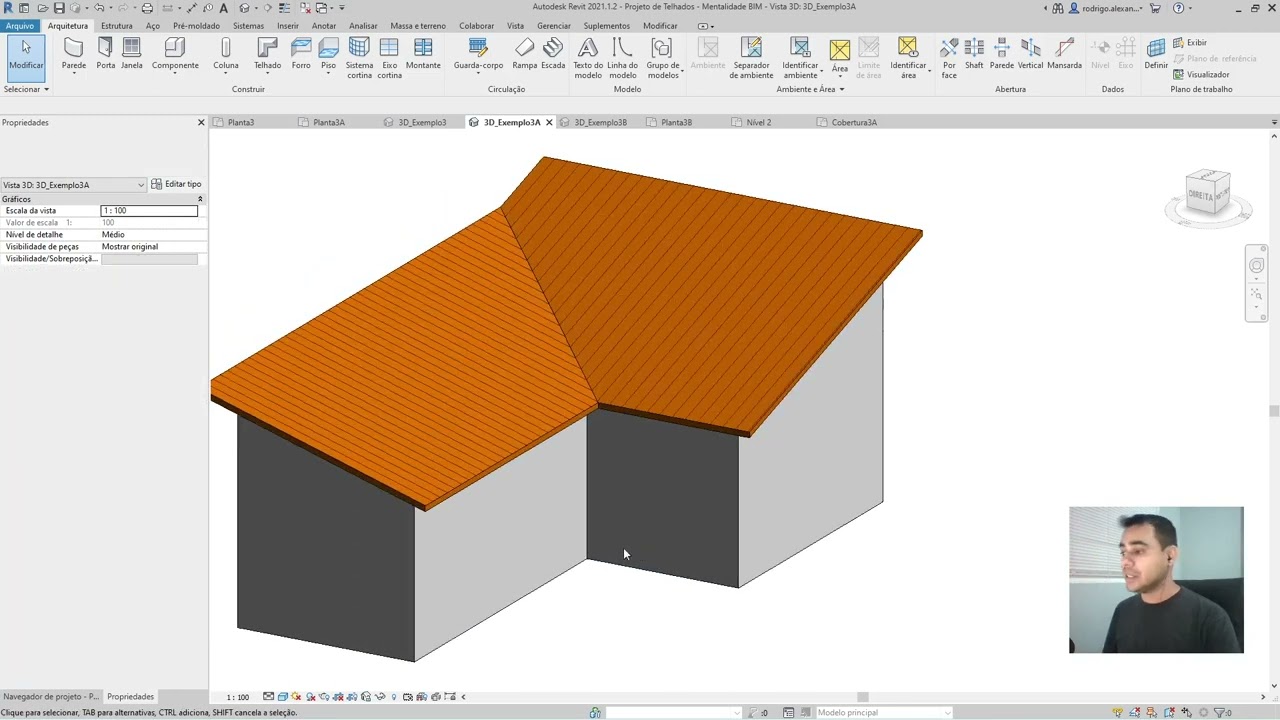Select the Guarda-corpo (railing) tool
1280x720 pixels.
(x=478, y=54)
